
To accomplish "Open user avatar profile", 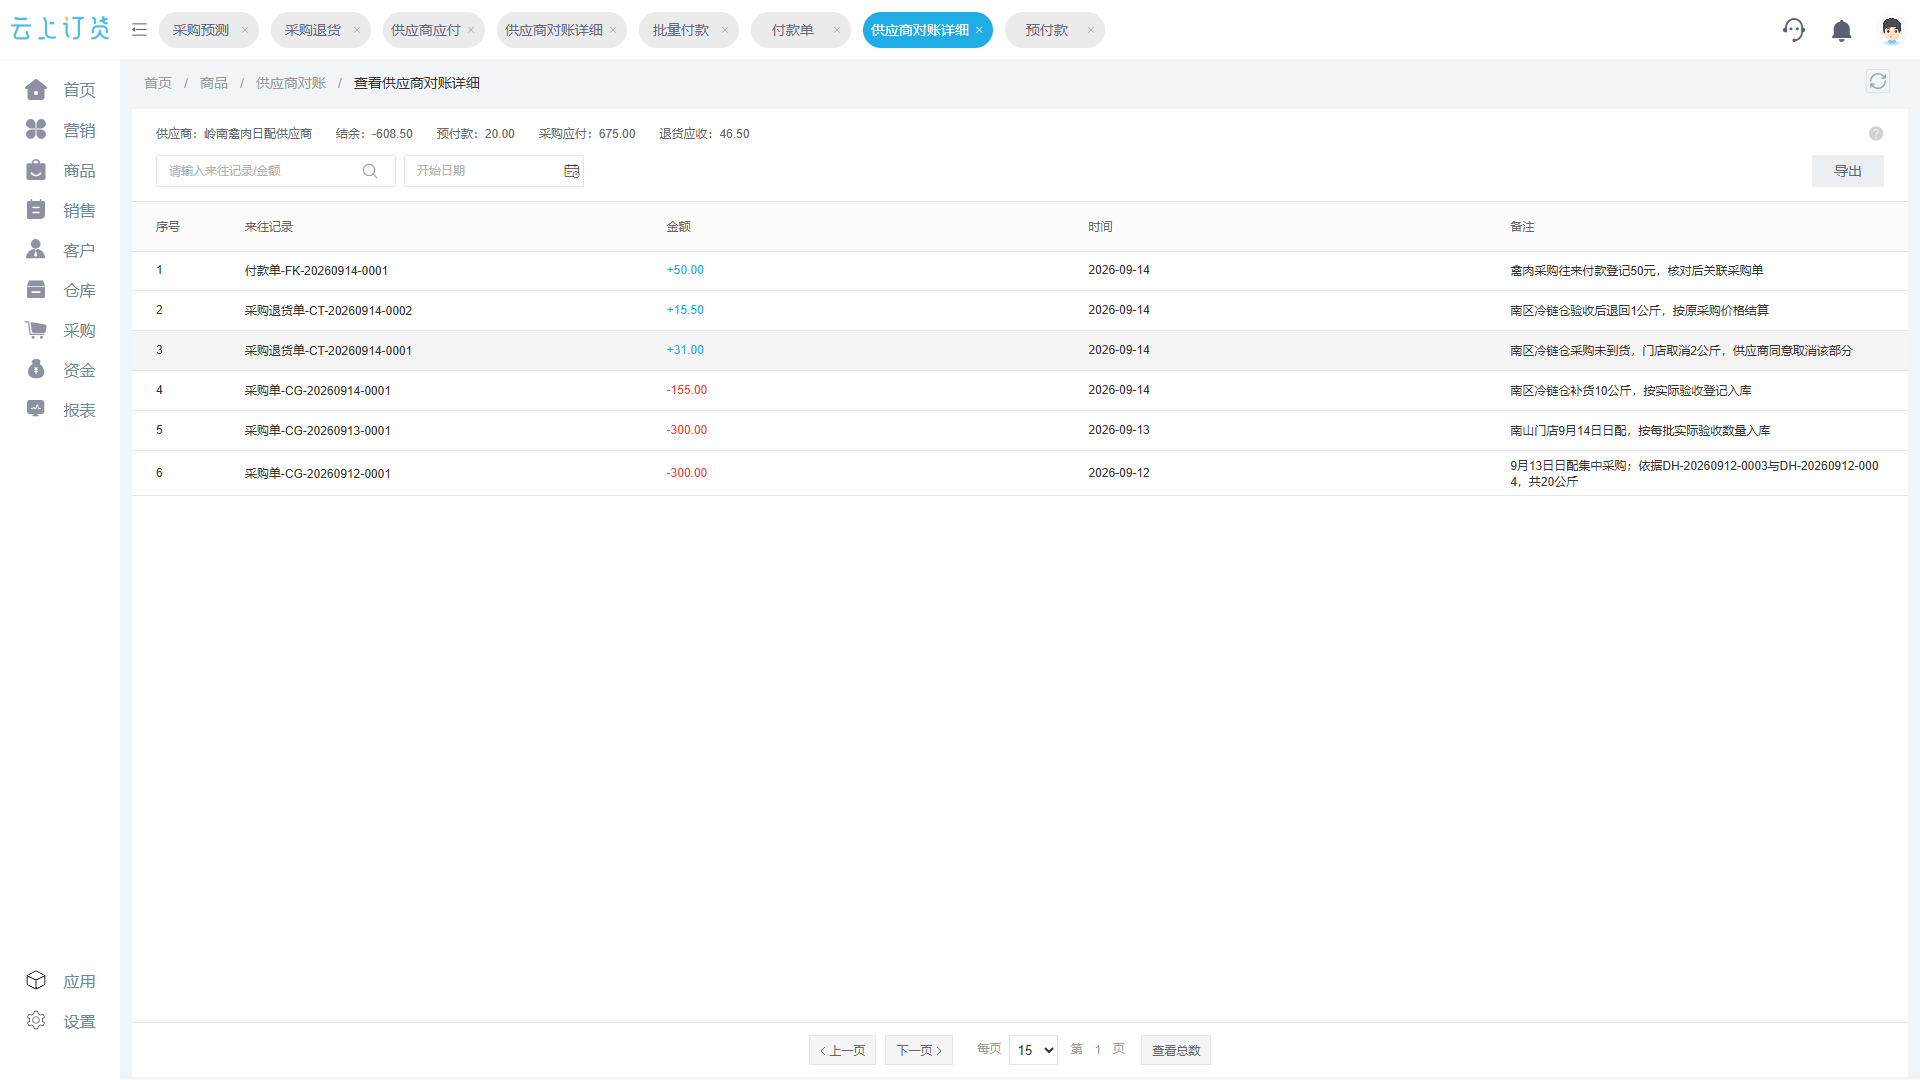I will click(x=1891, y=30).
